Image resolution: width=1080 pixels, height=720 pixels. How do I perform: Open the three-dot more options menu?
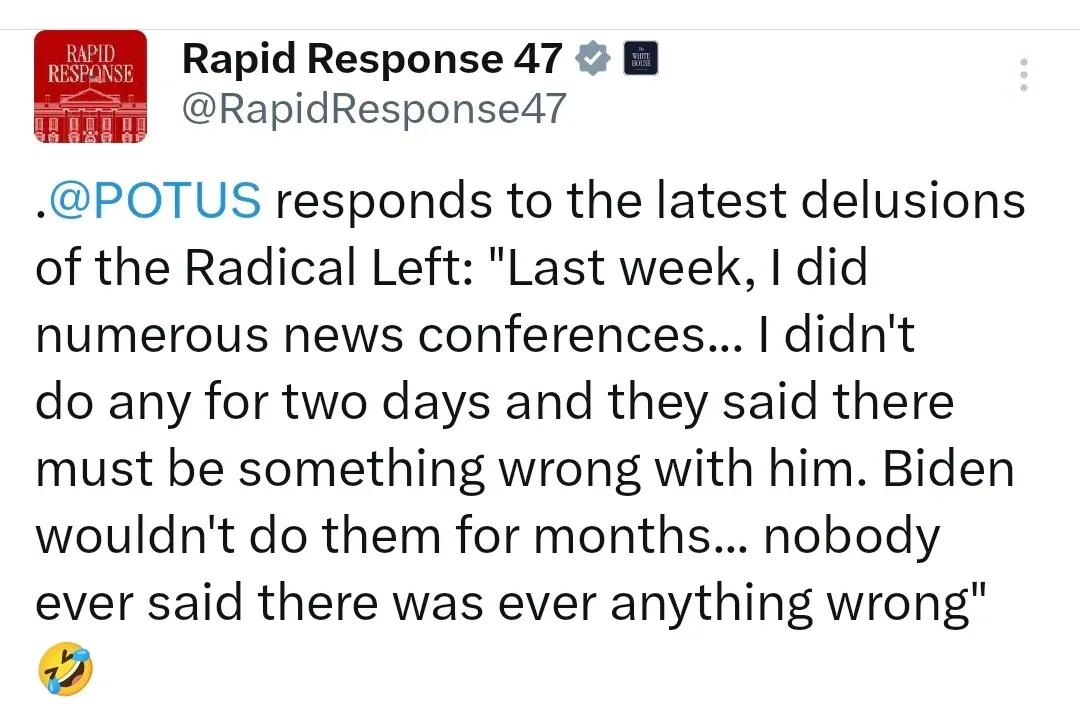(x=1024, y=74)
